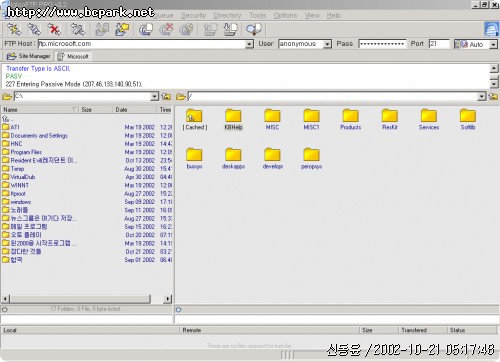This screenshot has width=500, height=362.
Task: Click the FTP Host input field
Action: pyautogui.click(x=141, y=44)
